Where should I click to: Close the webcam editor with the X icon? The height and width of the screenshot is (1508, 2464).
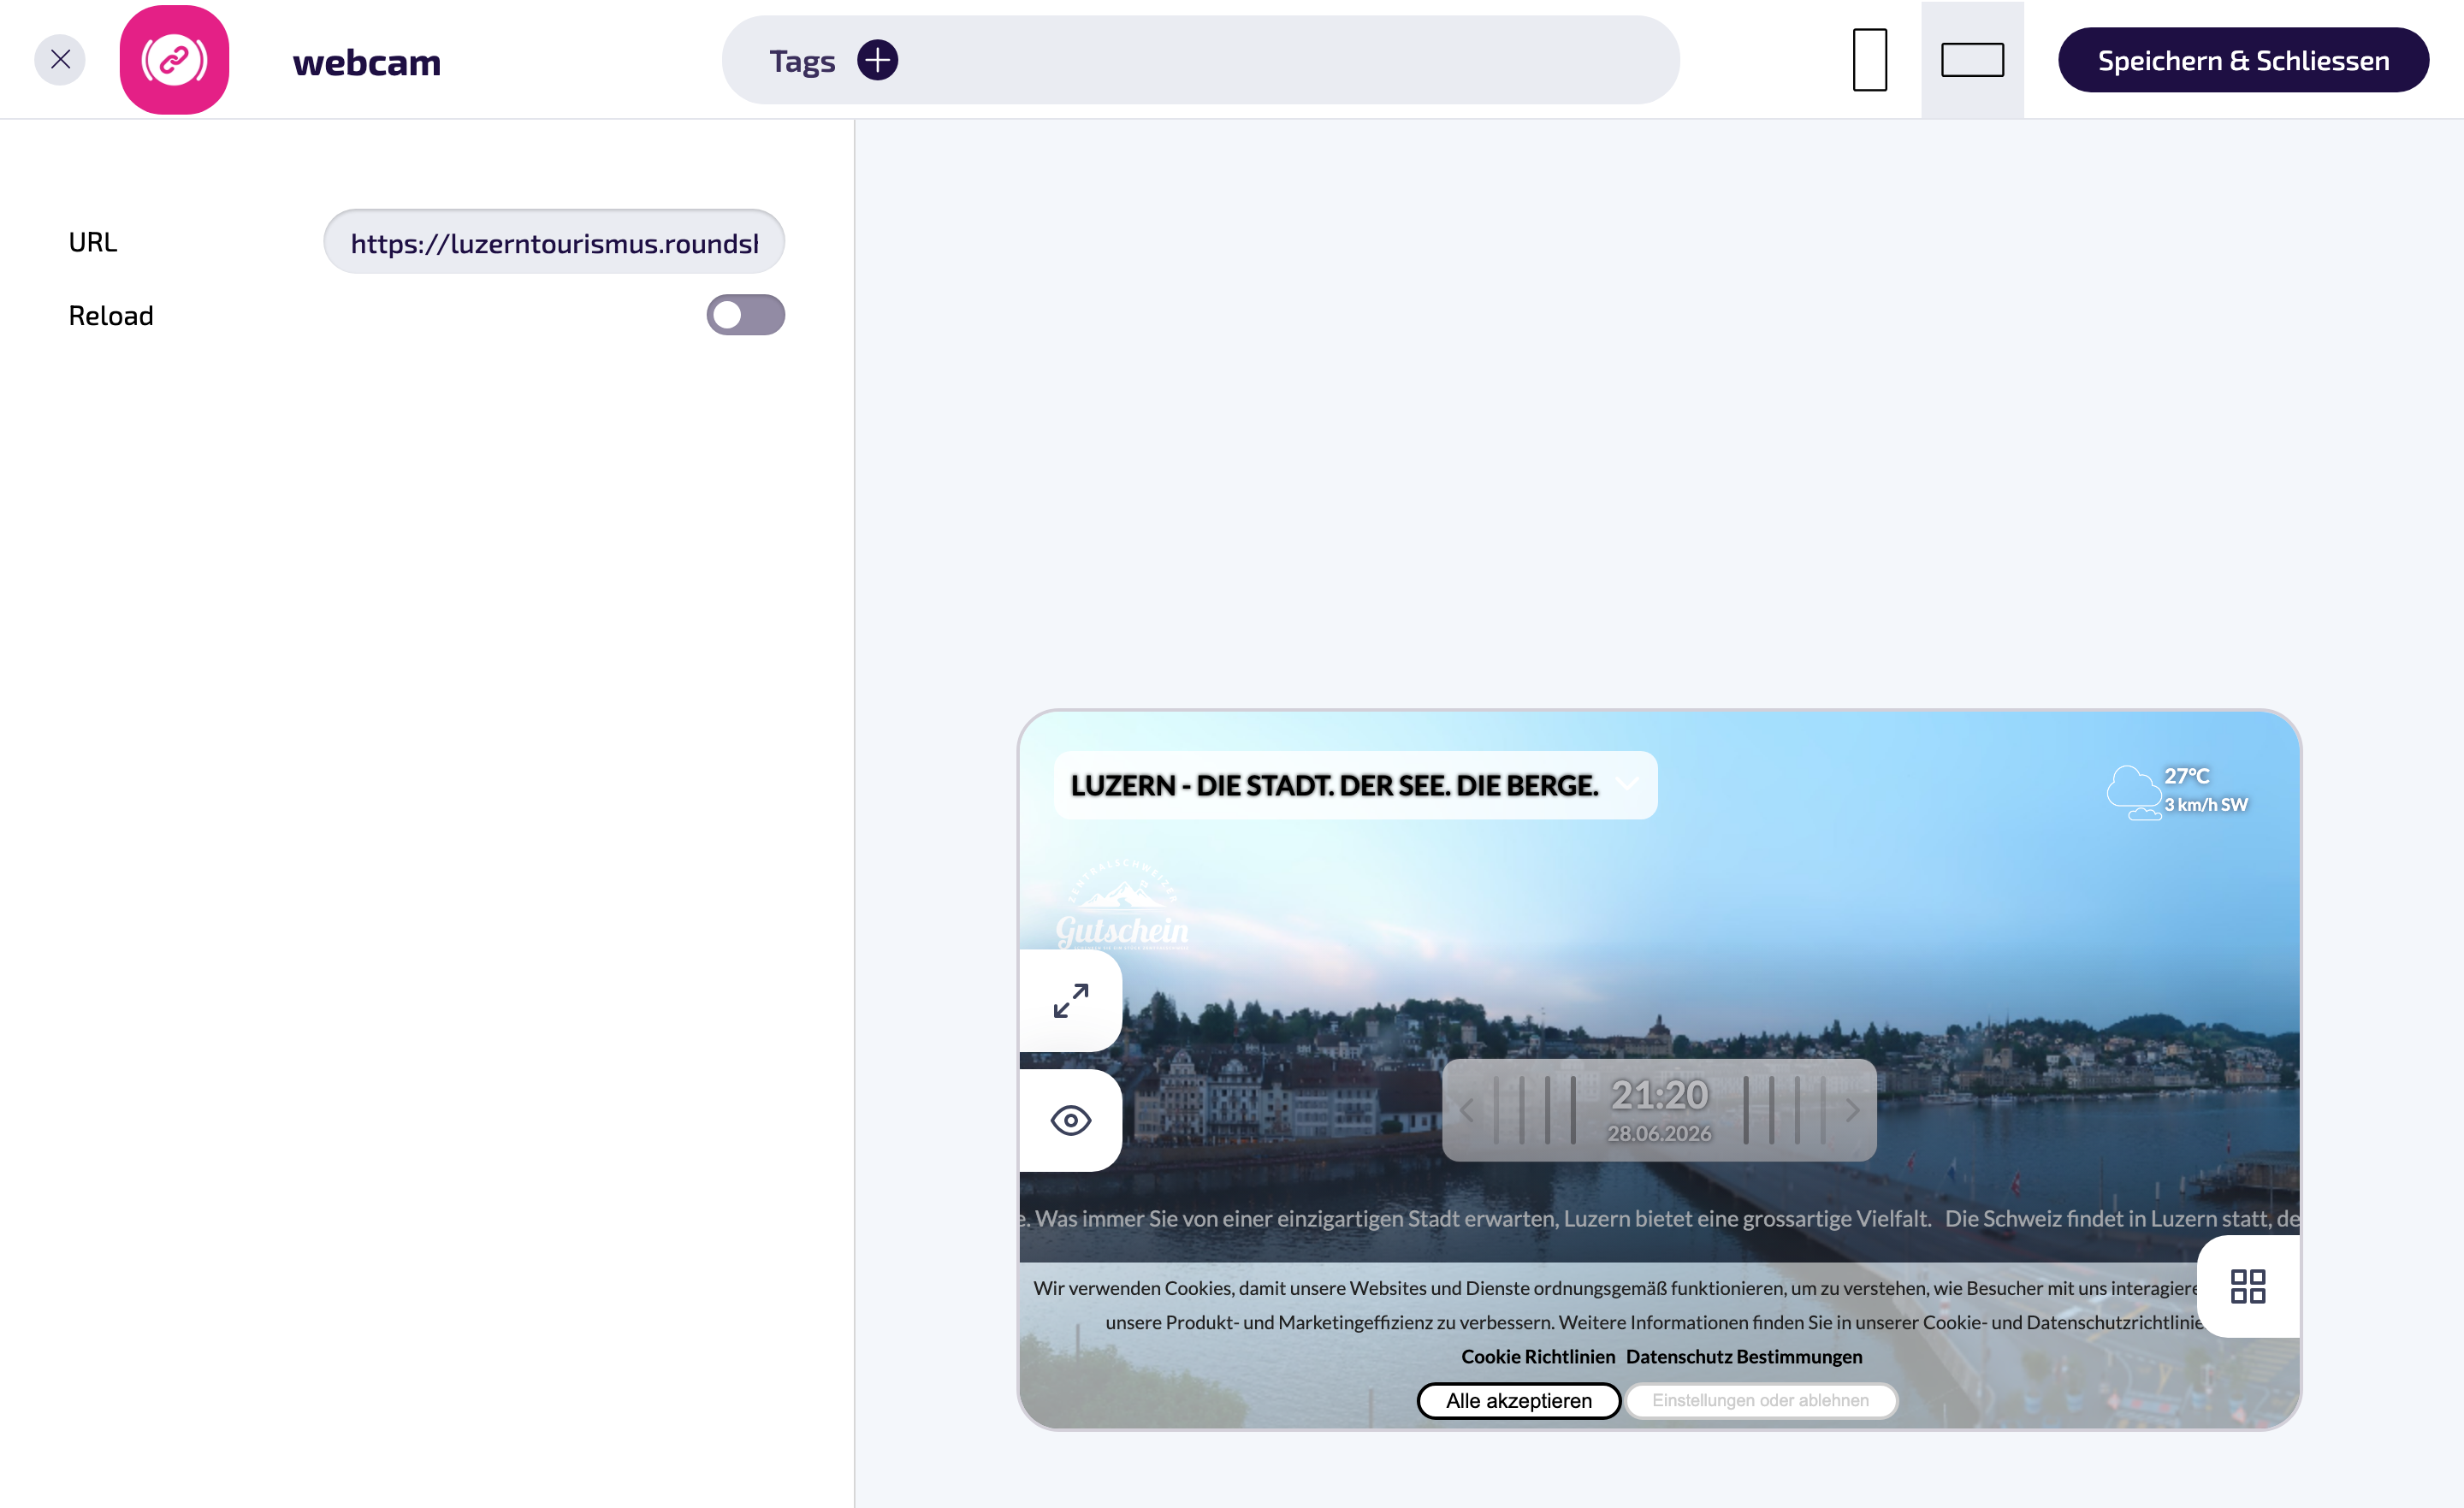60,60
